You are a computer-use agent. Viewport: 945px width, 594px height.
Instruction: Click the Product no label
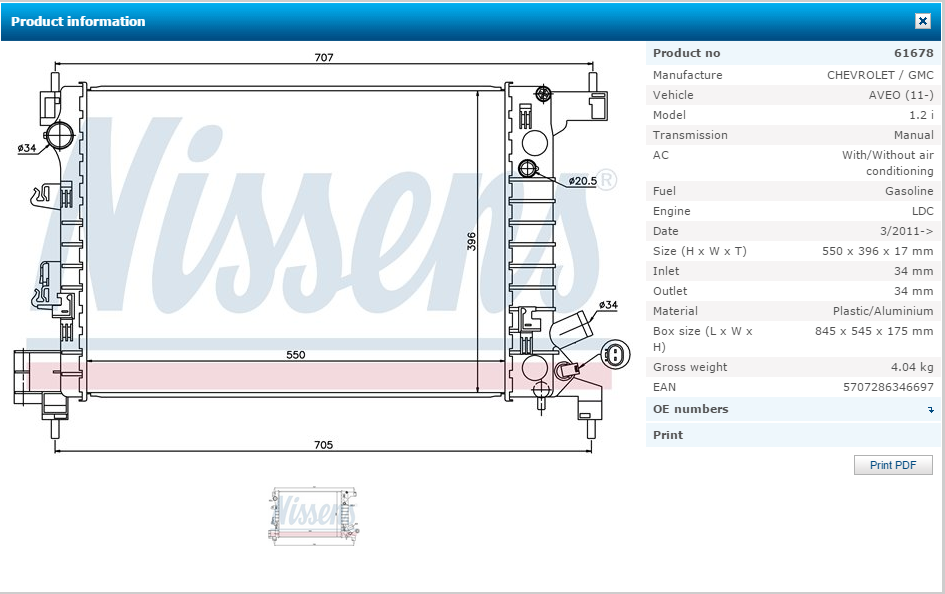pos(686,53)
